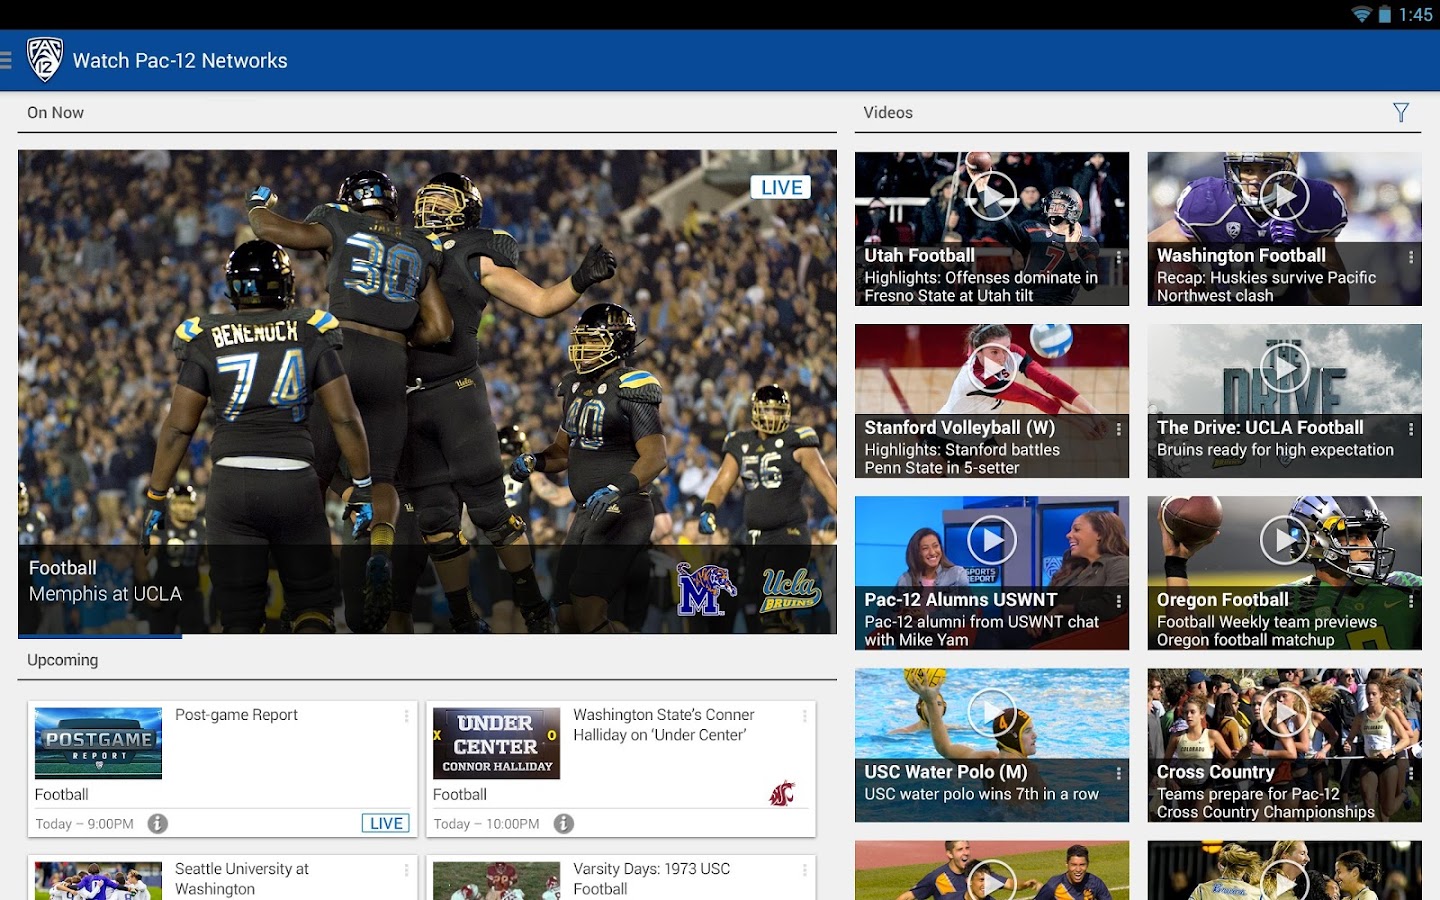The image size is (1440, 900).
Task: Select 'Today – 9:00PM' air time
Action: [85, 824]
